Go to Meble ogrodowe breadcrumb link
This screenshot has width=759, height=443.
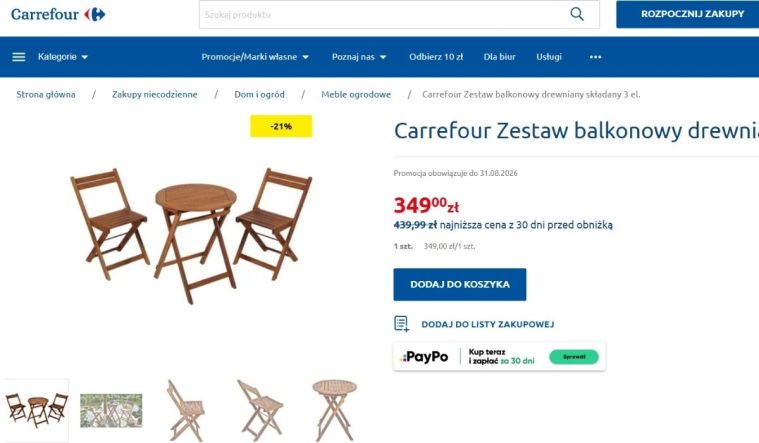pyautogui.click(x=356, y=94)
